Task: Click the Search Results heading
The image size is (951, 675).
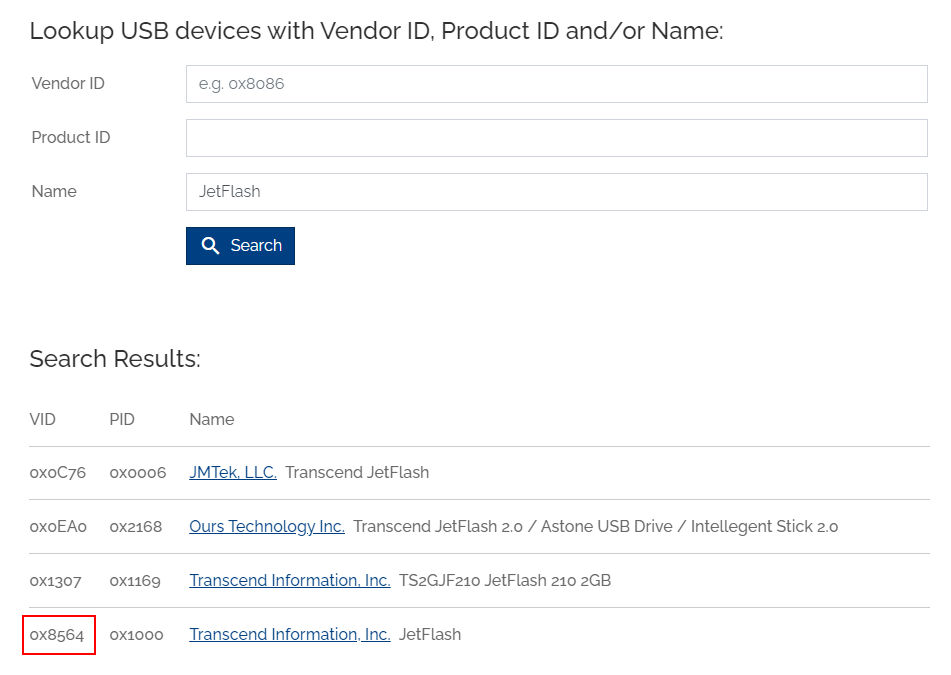Action: coord(115,359)
